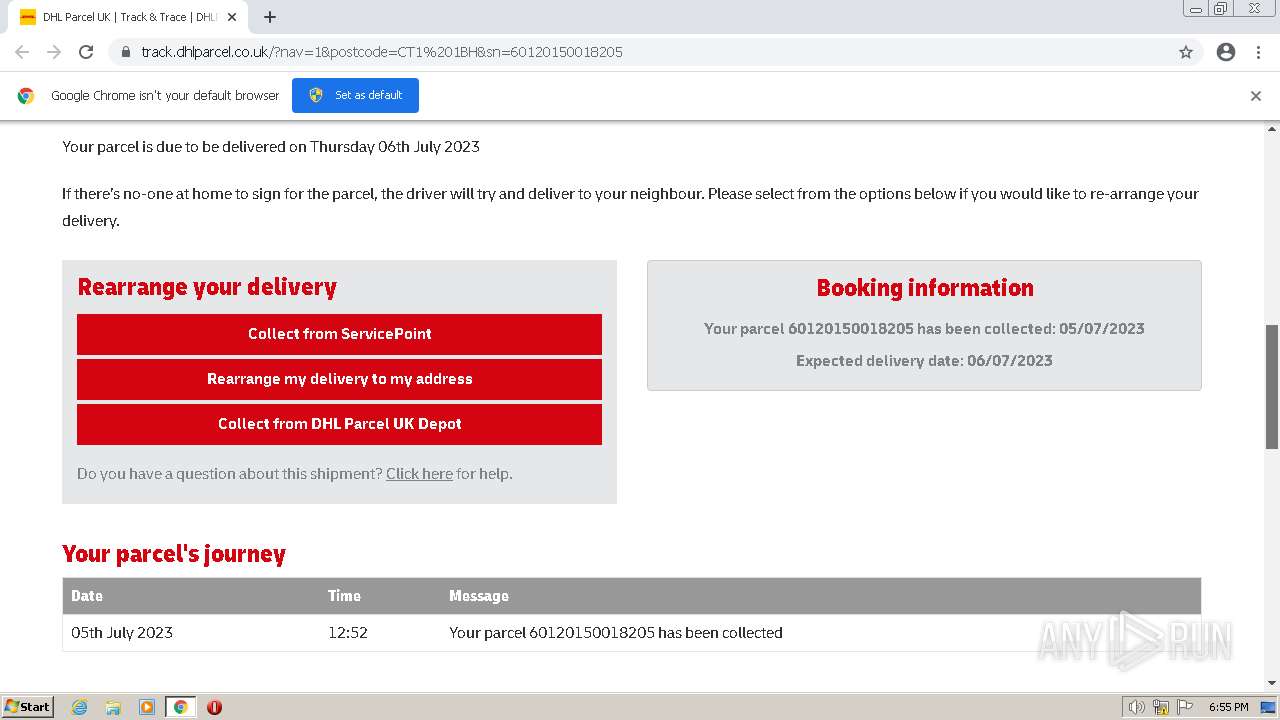Click the Message column header
The image size is (1280, 720).
(x=479, y=596)
